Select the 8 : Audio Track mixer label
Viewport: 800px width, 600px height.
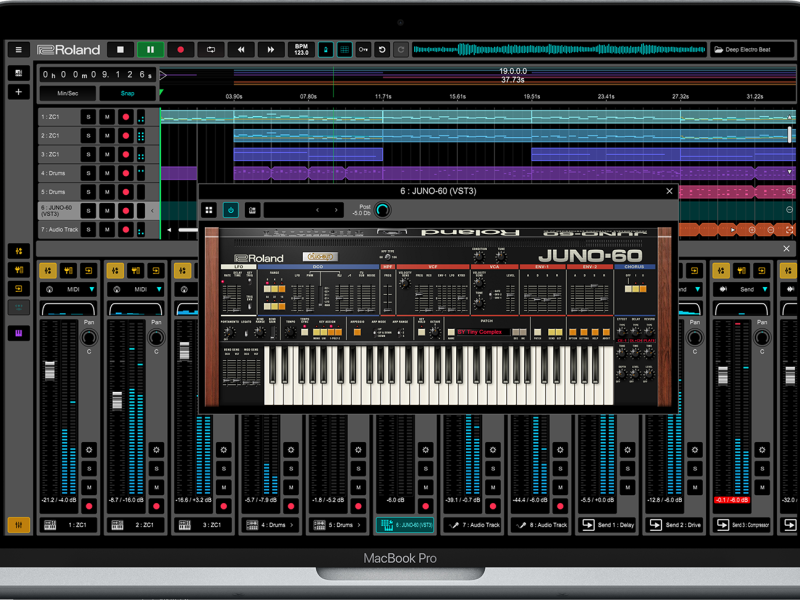coord(540,525)
